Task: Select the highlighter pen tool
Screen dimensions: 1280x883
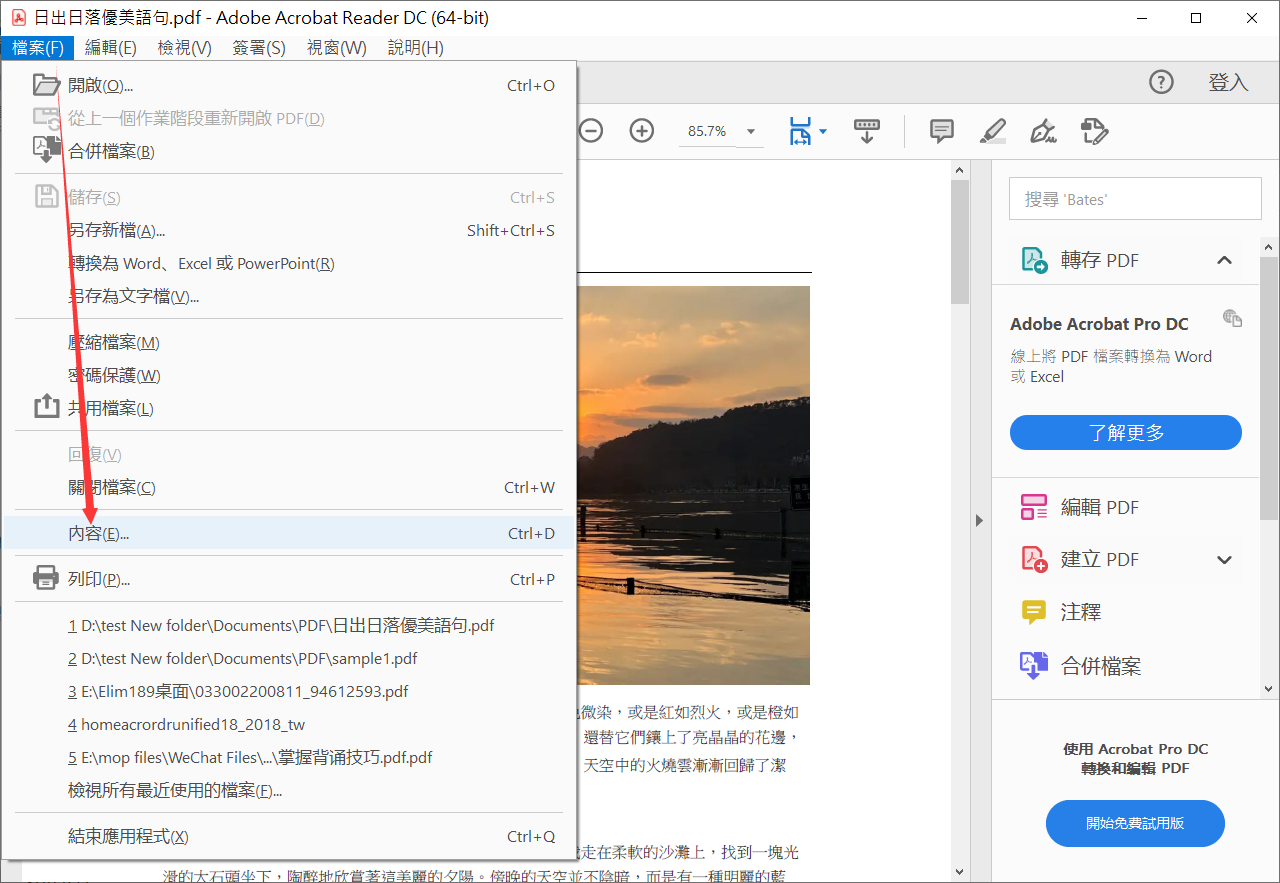Action: coord(993,131)
